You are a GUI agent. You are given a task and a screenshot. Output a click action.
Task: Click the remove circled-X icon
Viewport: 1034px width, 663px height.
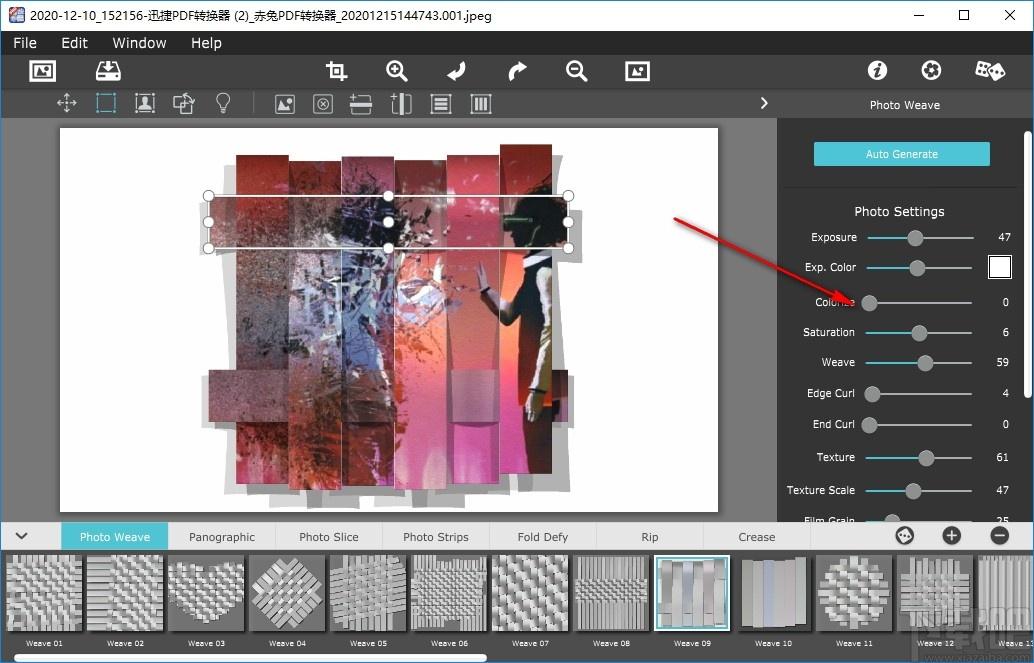click(322, 104)
